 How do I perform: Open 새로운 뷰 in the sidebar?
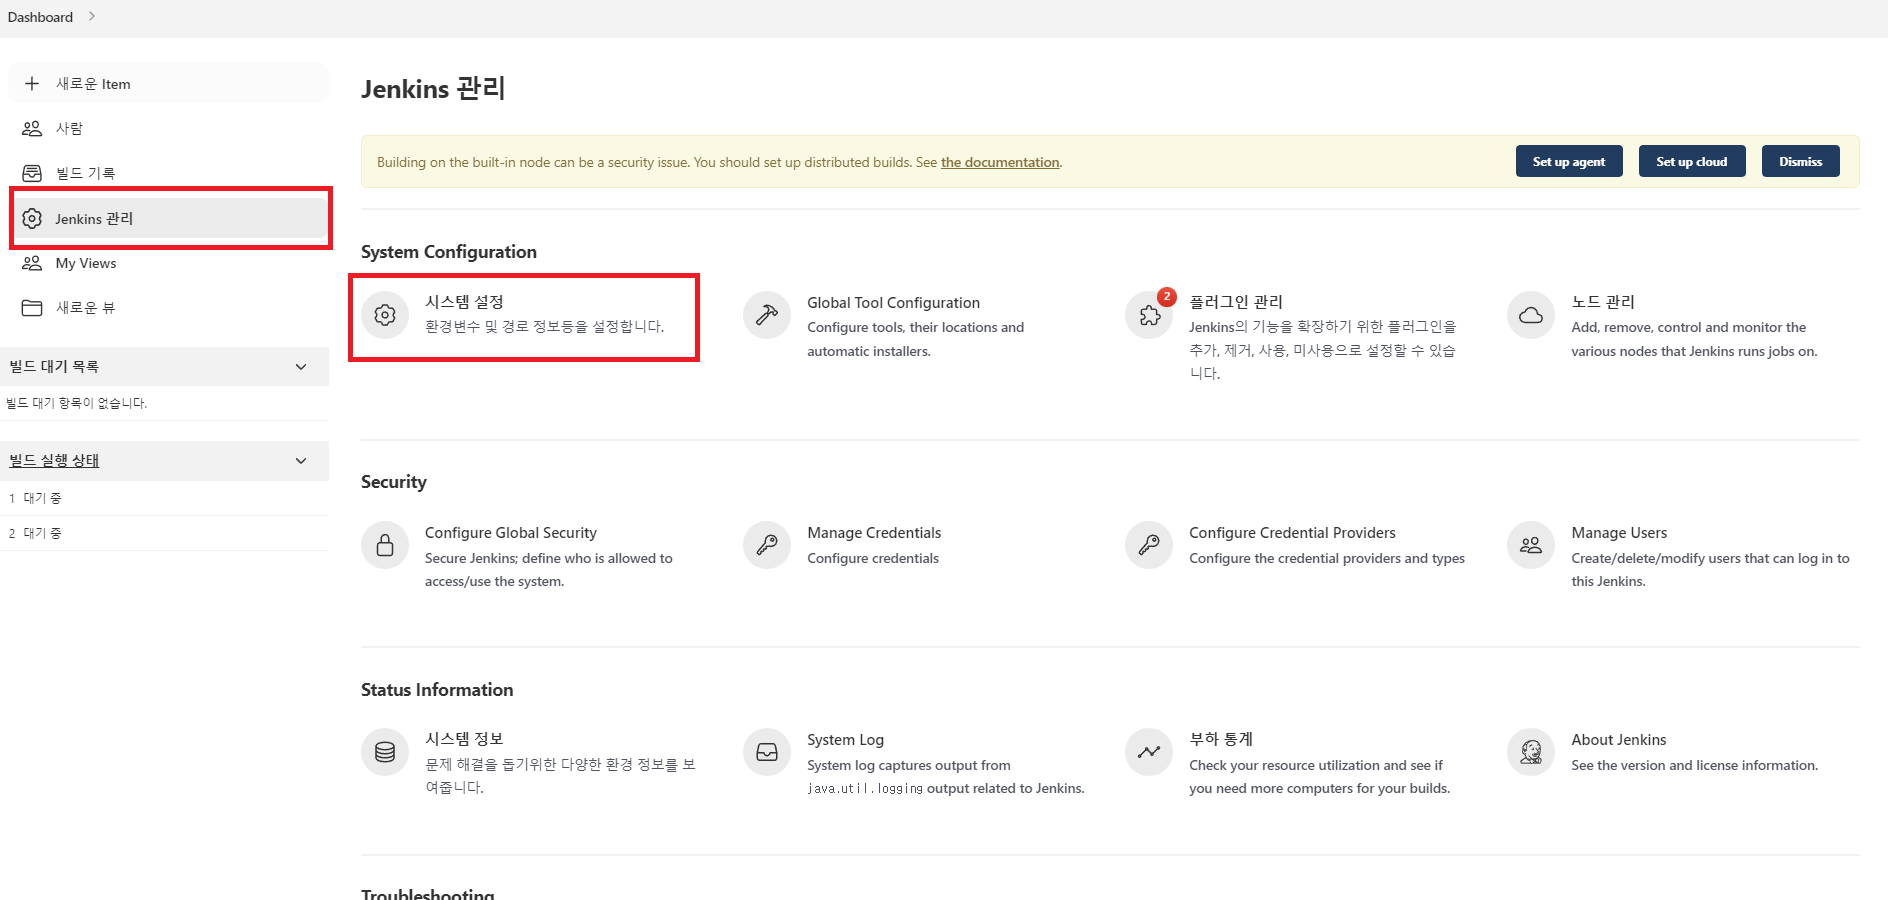point(168,307)
